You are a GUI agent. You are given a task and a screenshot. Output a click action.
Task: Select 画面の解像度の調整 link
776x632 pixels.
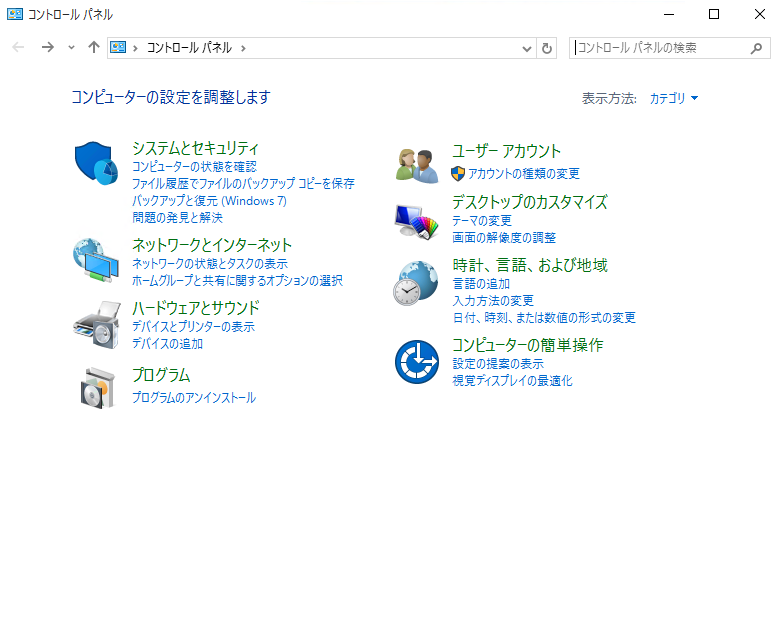tap(504, 238)
